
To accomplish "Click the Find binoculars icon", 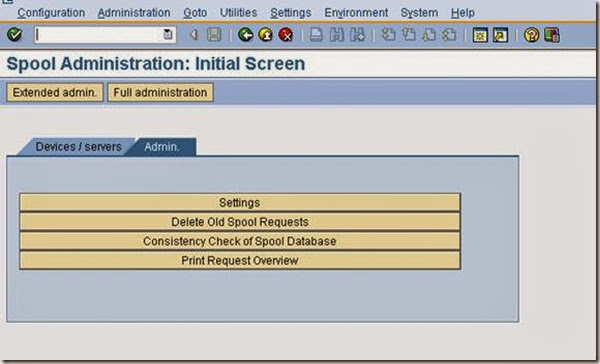I will coord(336,35).
